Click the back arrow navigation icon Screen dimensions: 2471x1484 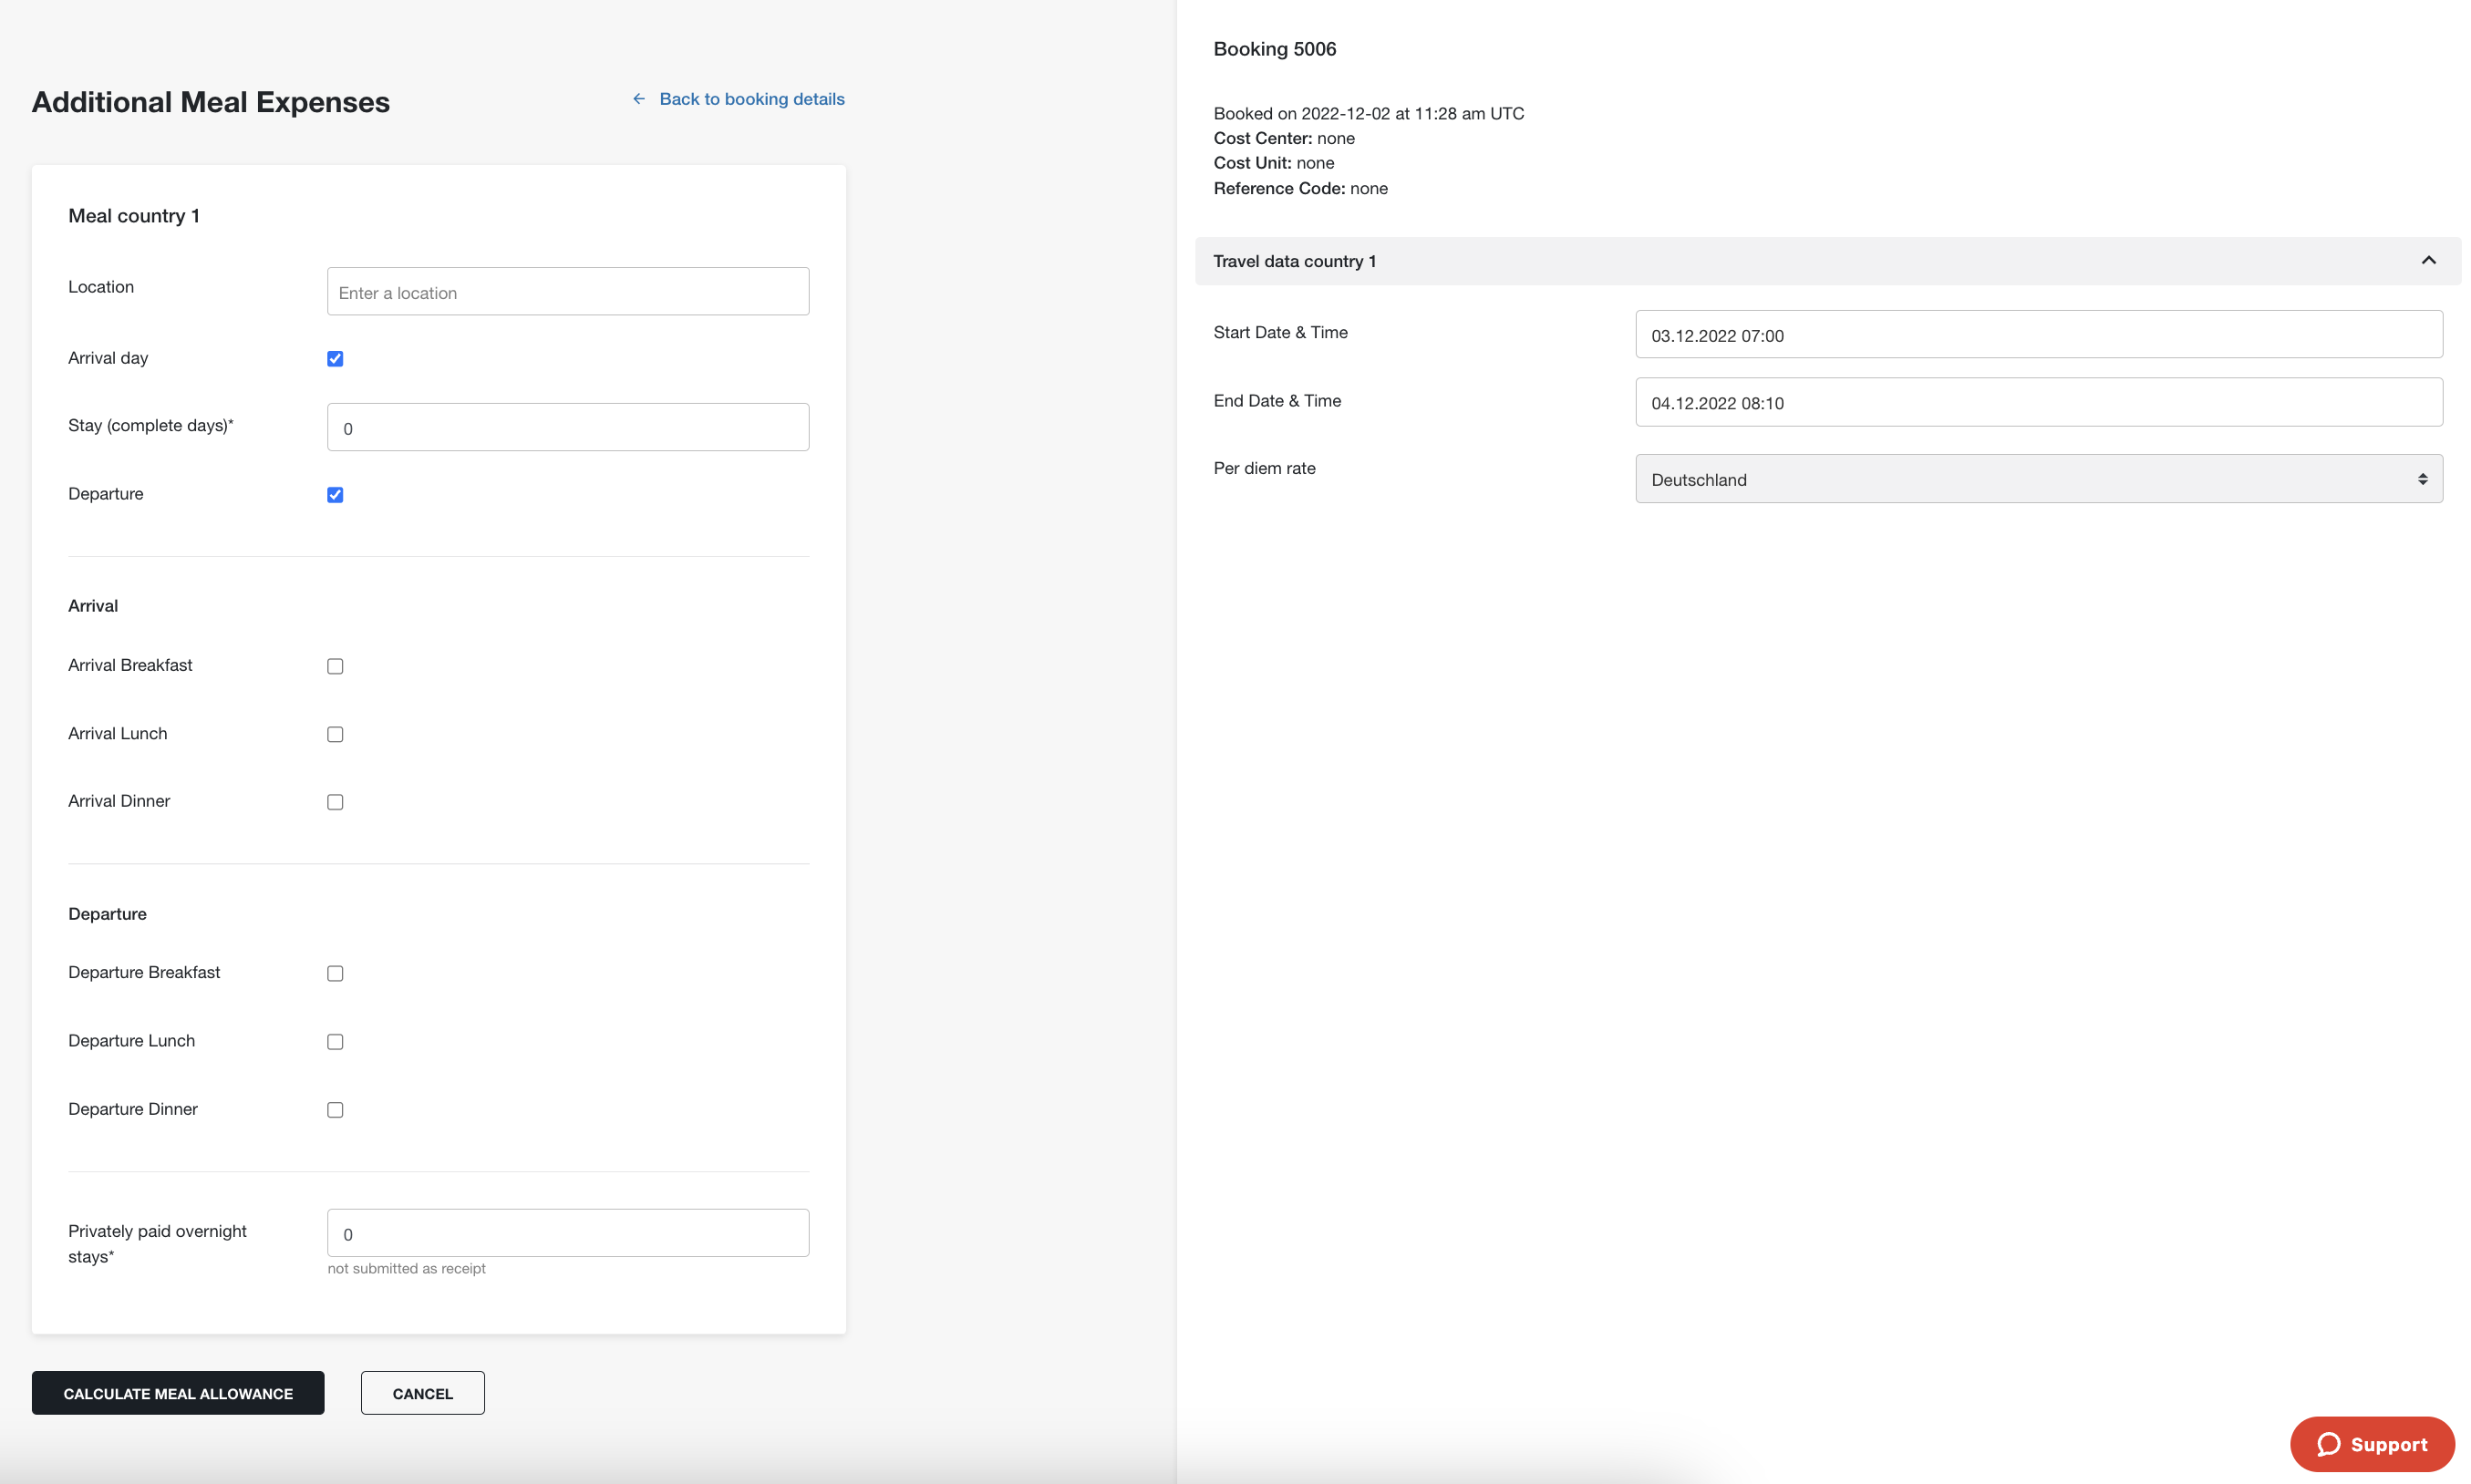click(637, 98)
